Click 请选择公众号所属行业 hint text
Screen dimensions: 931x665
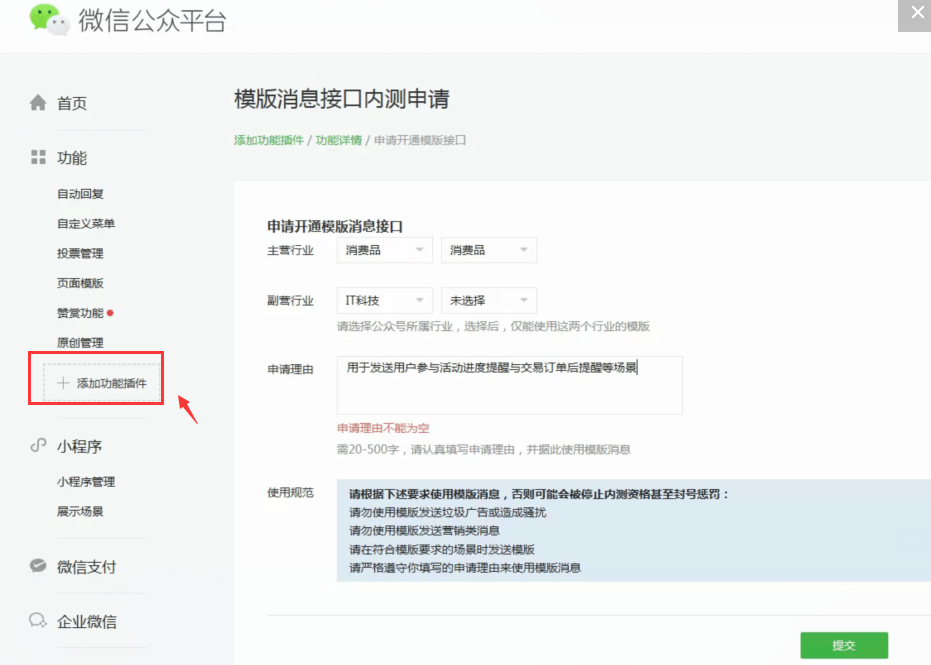[493, 326]
